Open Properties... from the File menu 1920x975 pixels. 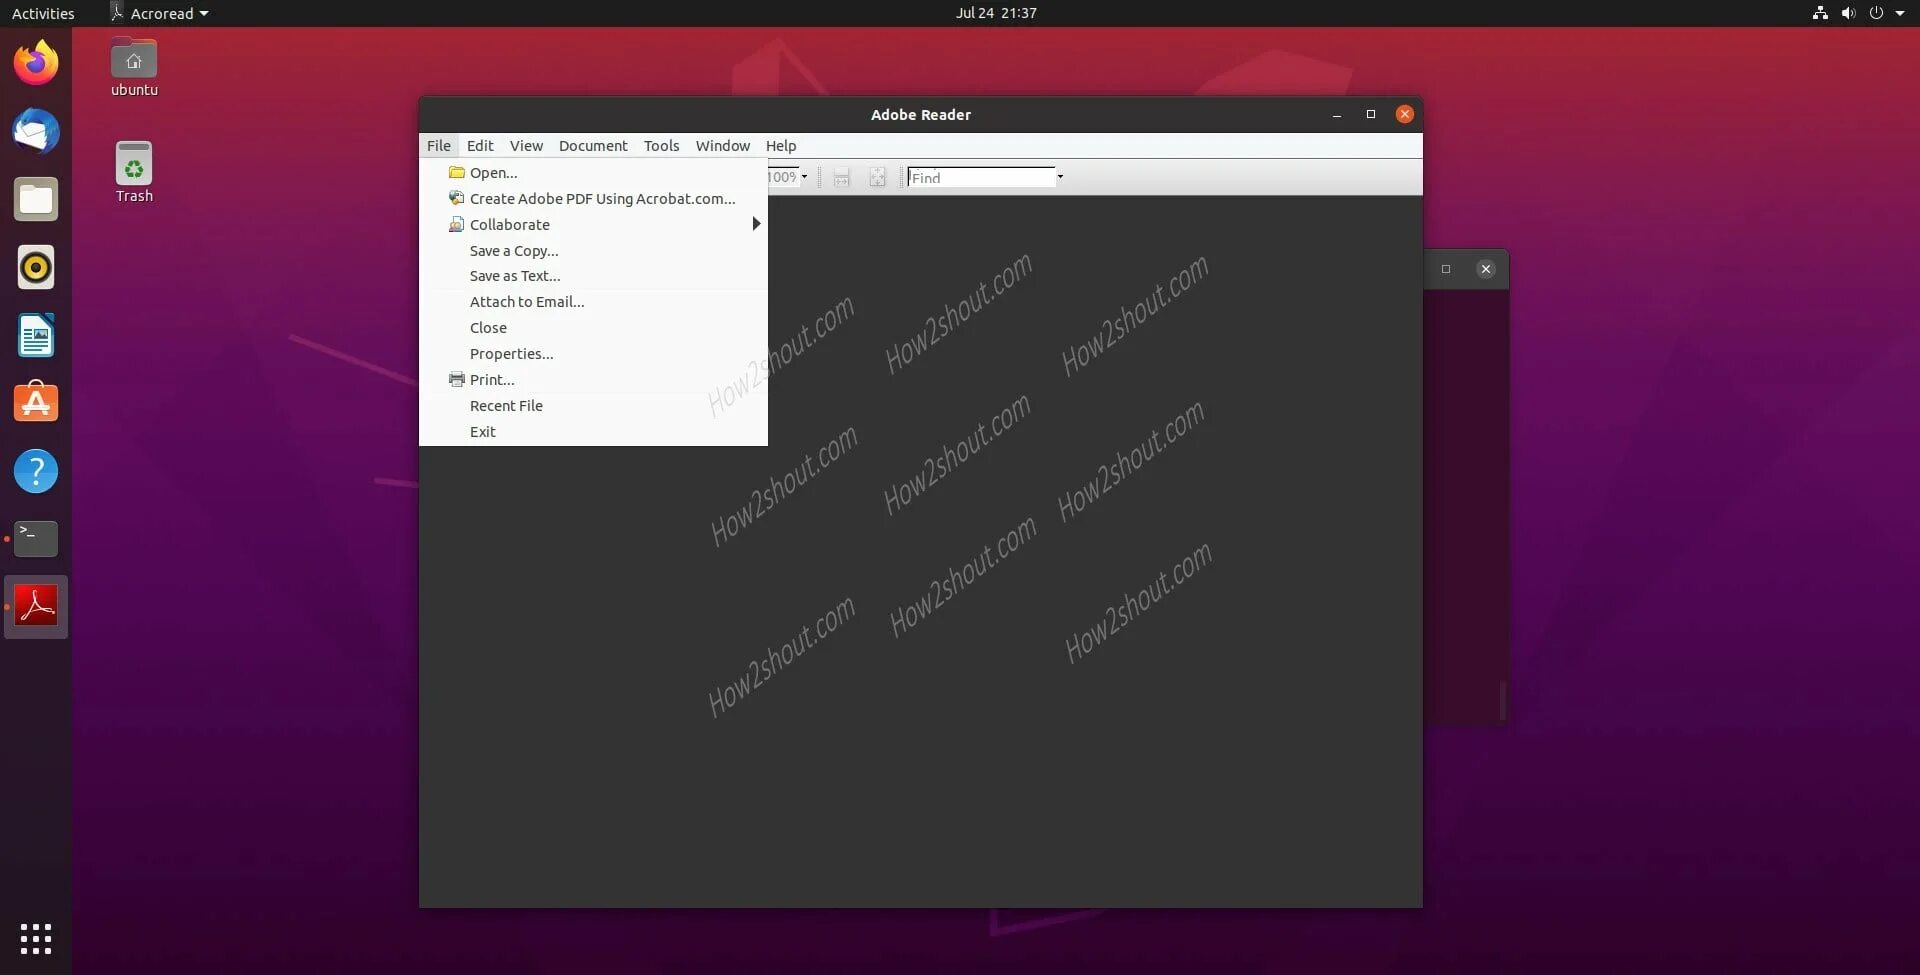(x=593, y=354)
